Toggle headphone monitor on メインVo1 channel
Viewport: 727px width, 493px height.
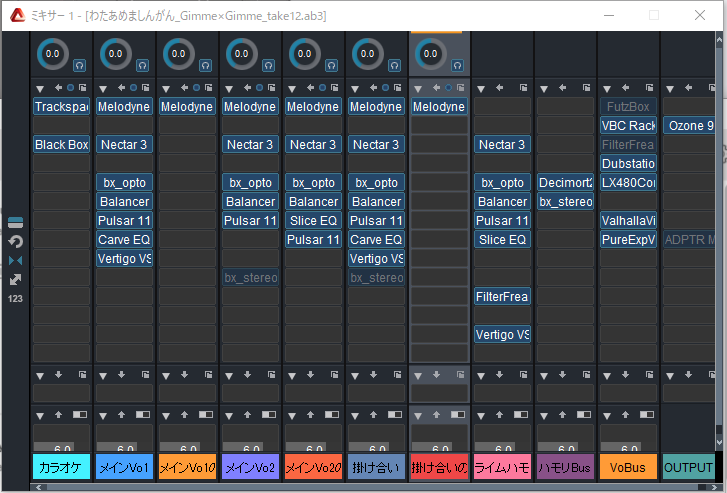point(142,66)
